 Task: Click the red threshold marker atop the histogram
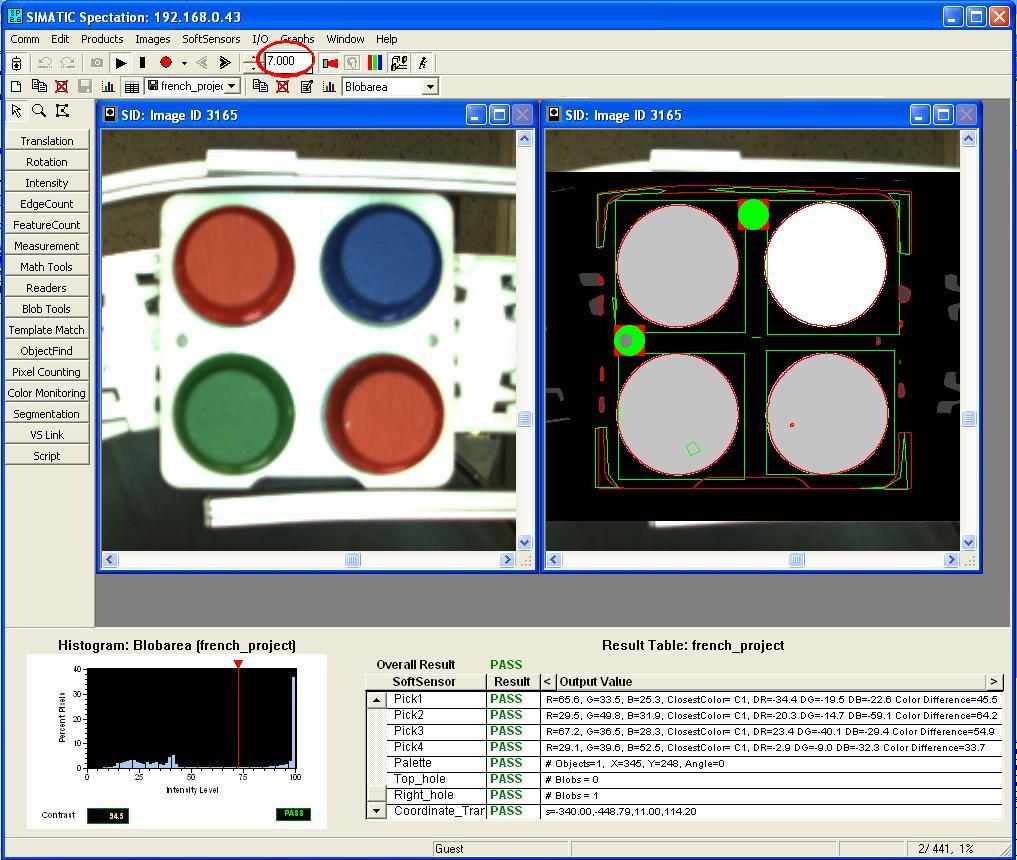point(238,663)
